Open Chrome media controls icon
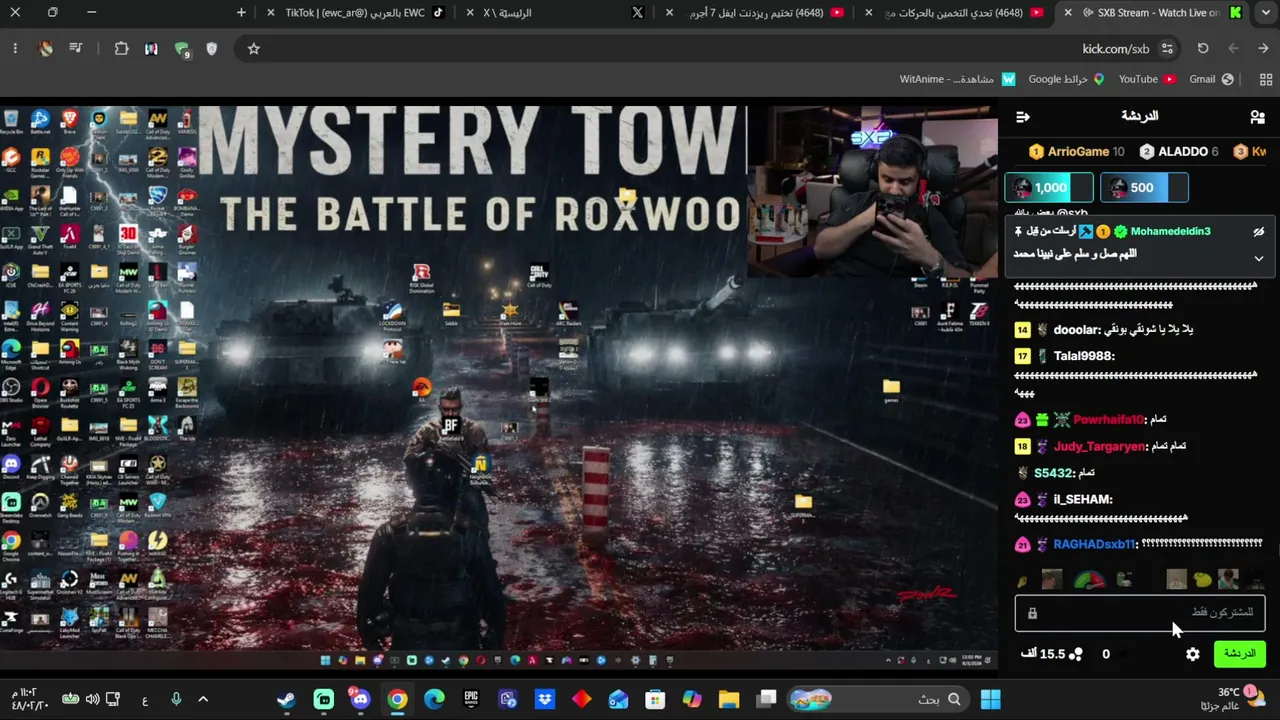The height and width of the screenshot is (720, 1280). (76, 48)
